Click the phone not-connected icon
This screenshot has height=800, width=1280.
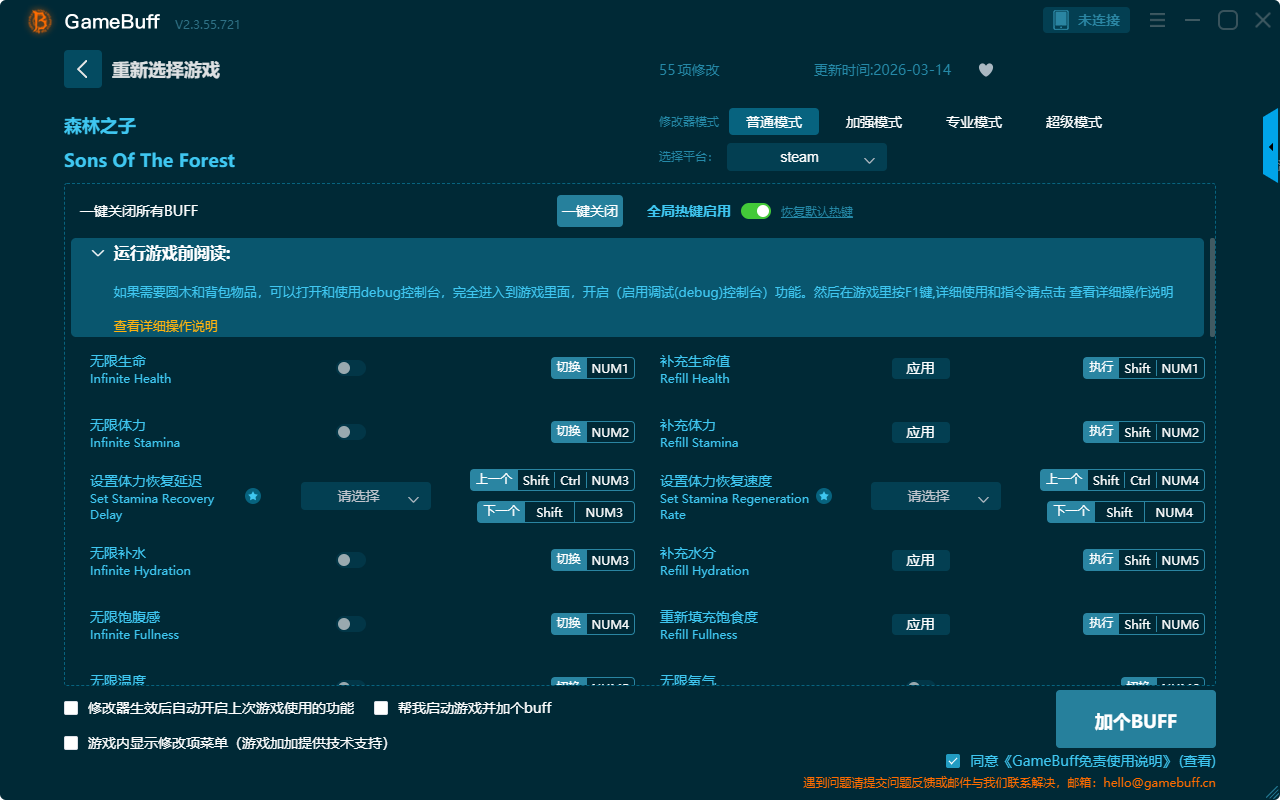pyautogui.click(x=1060, y=20)
